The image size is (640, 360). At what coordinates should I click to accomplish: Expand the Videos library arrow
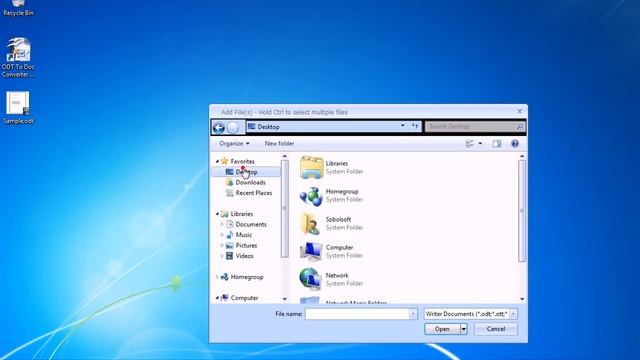click(222, 256)
